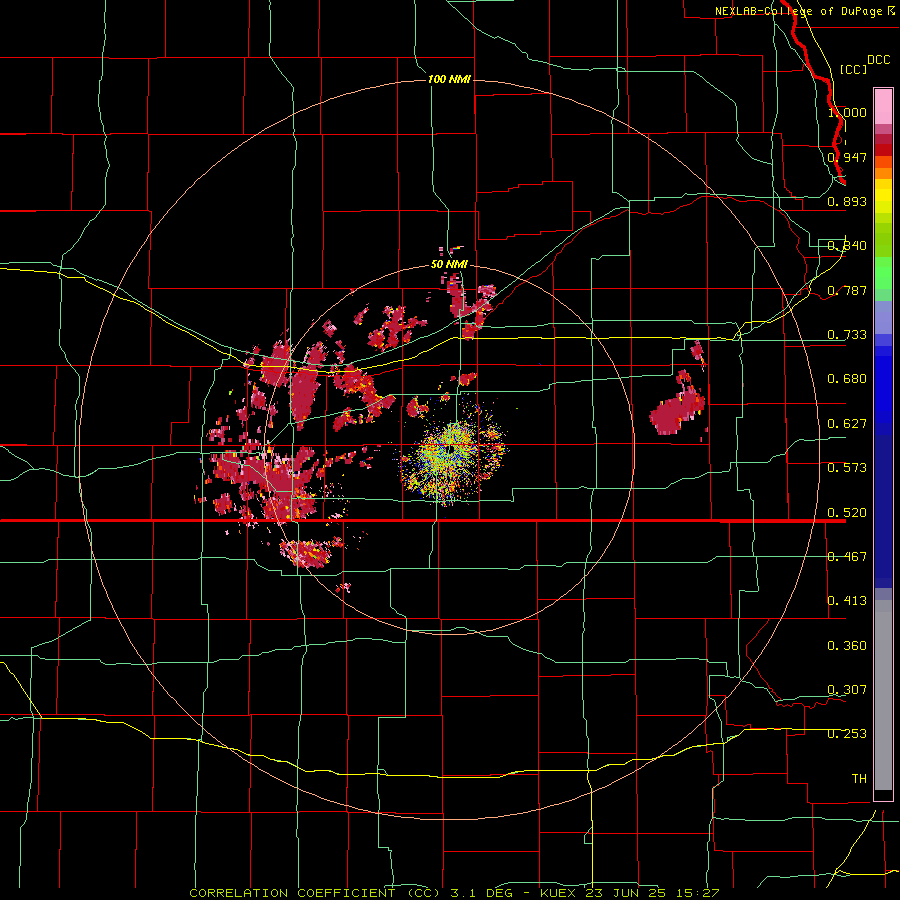Click the 0.840 value on color scale

pos(847,246)
